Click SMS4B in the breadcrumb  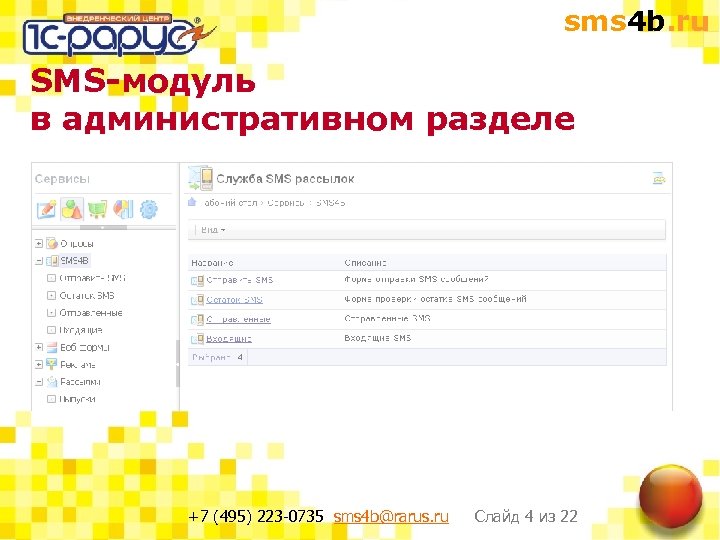pyautogui.click(x=331, y=202)
